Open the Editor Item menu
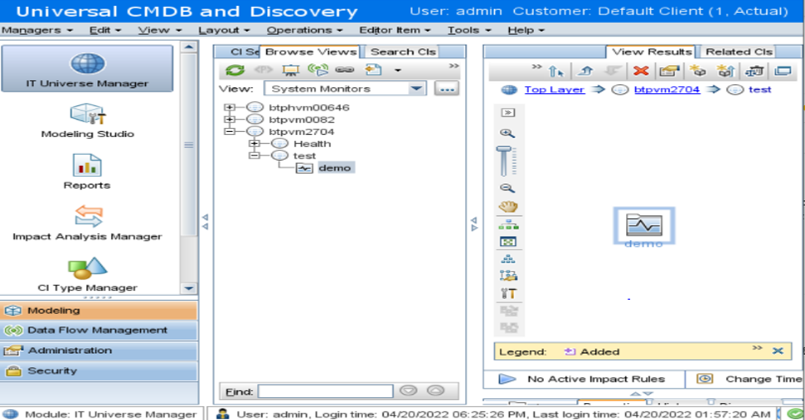The image size is (805, 420). coord(395,30)
